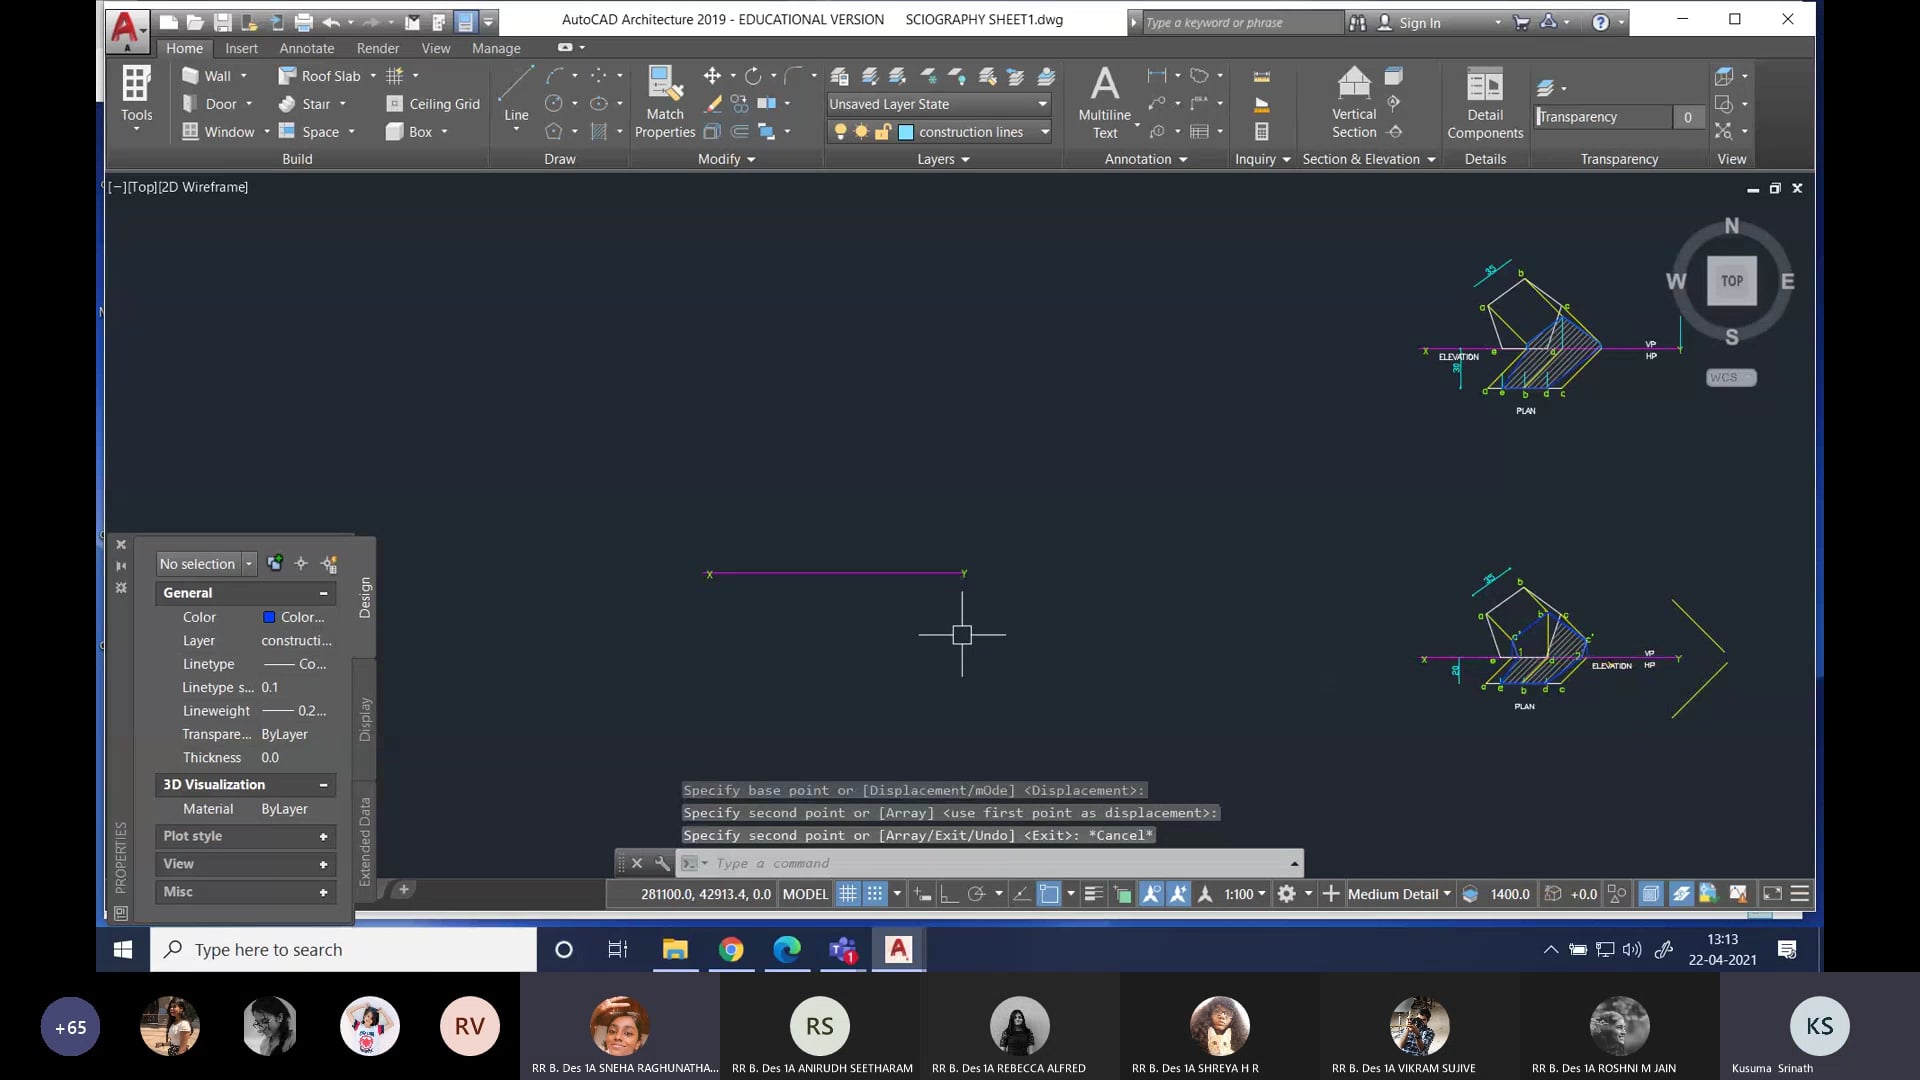Toggle off the construction lines layer lightbulb
Viewport: 1920px width, 1080px height.
pyautogui.click(x=841, y=131)
